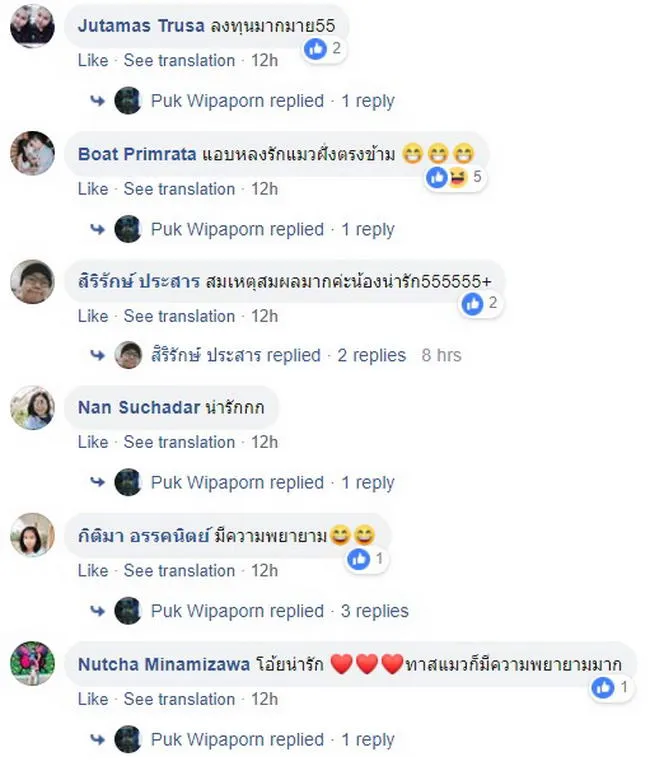Image resolution: width=650 pixels, height=766 pixels.
Task: Click the reply arrow under Jutamas Trusa's comment
Action: 98,101
